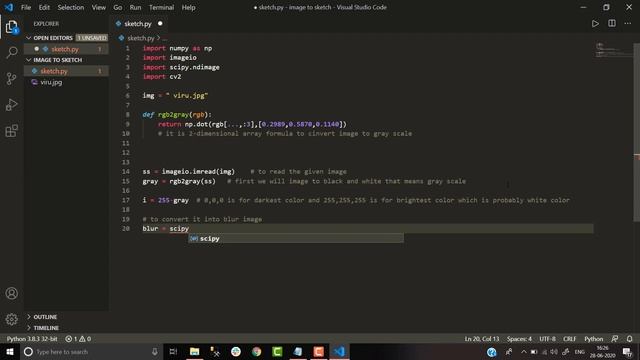Screen dimensions: 640x360
Task: Open the clock and date in taskbar
Action: tap(602, 351)
